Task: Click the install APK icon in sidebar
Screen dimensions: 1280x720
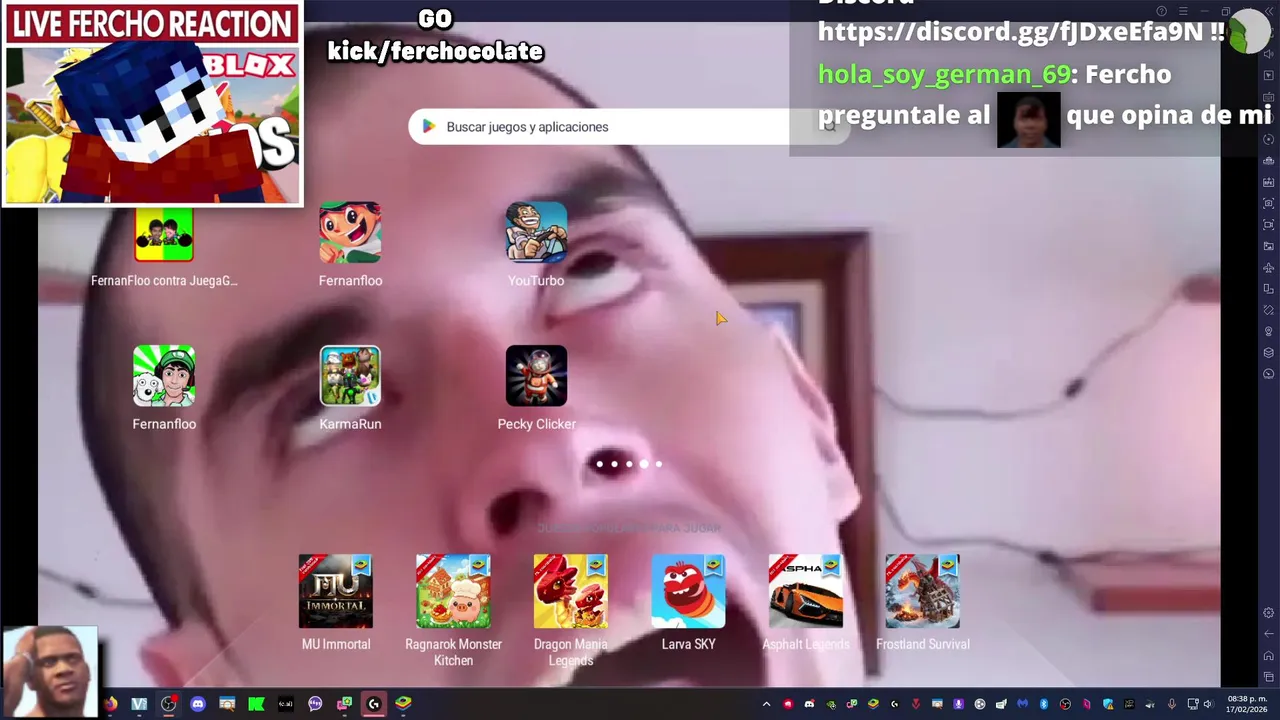Action: tap(1268, 182)
